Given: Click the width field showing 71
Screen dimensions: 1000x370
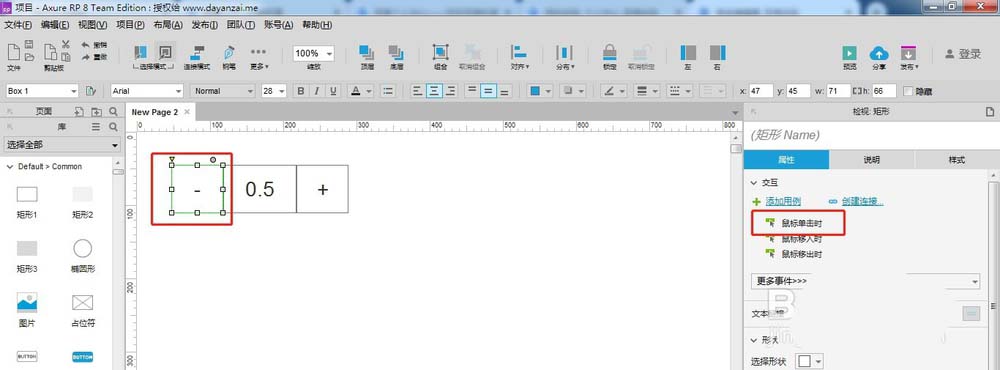Looking at the screenshot, I should pyautogui.click(x=838, y=91).
